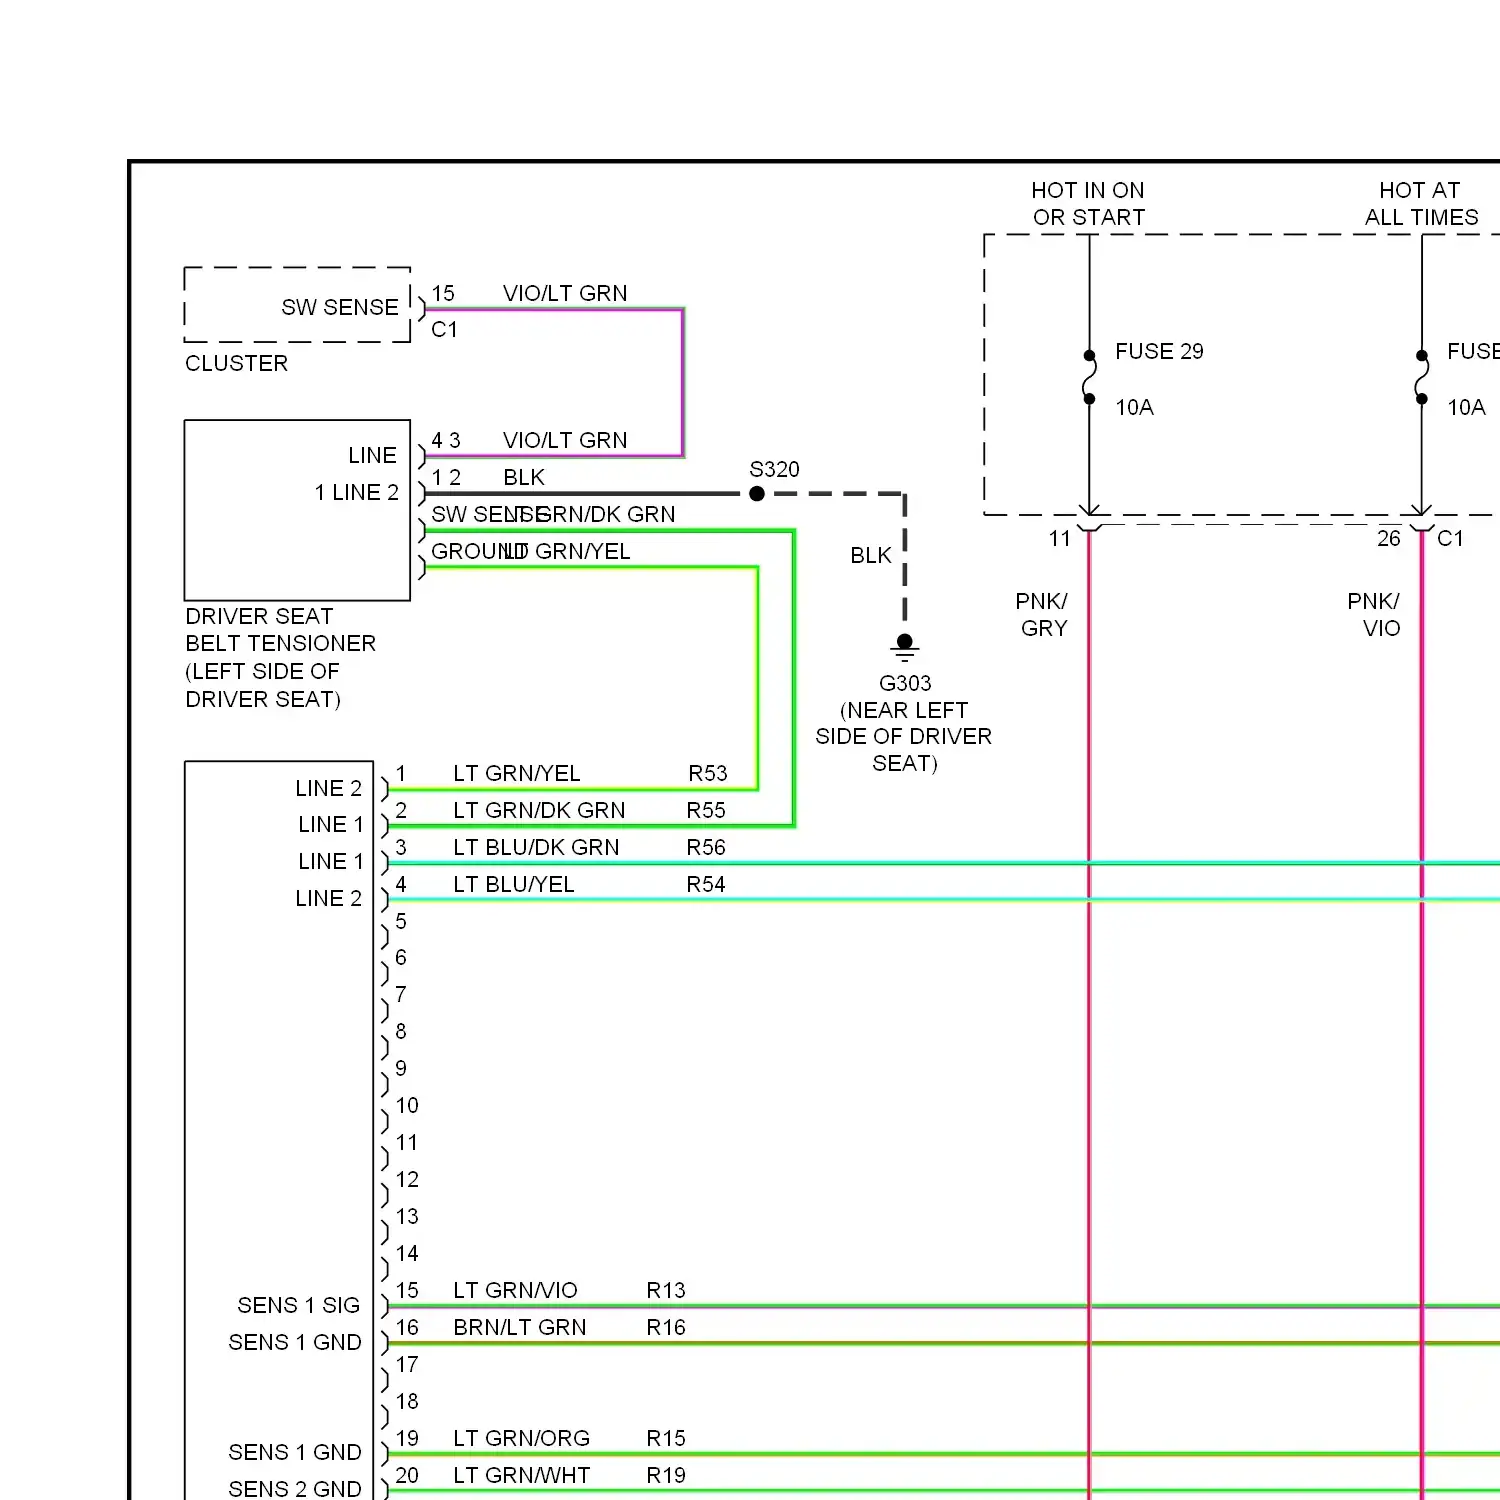This screenshot has height=1500, width=1500.
Task: Select the LT BLU/YEL wire label
Action: 514,884
